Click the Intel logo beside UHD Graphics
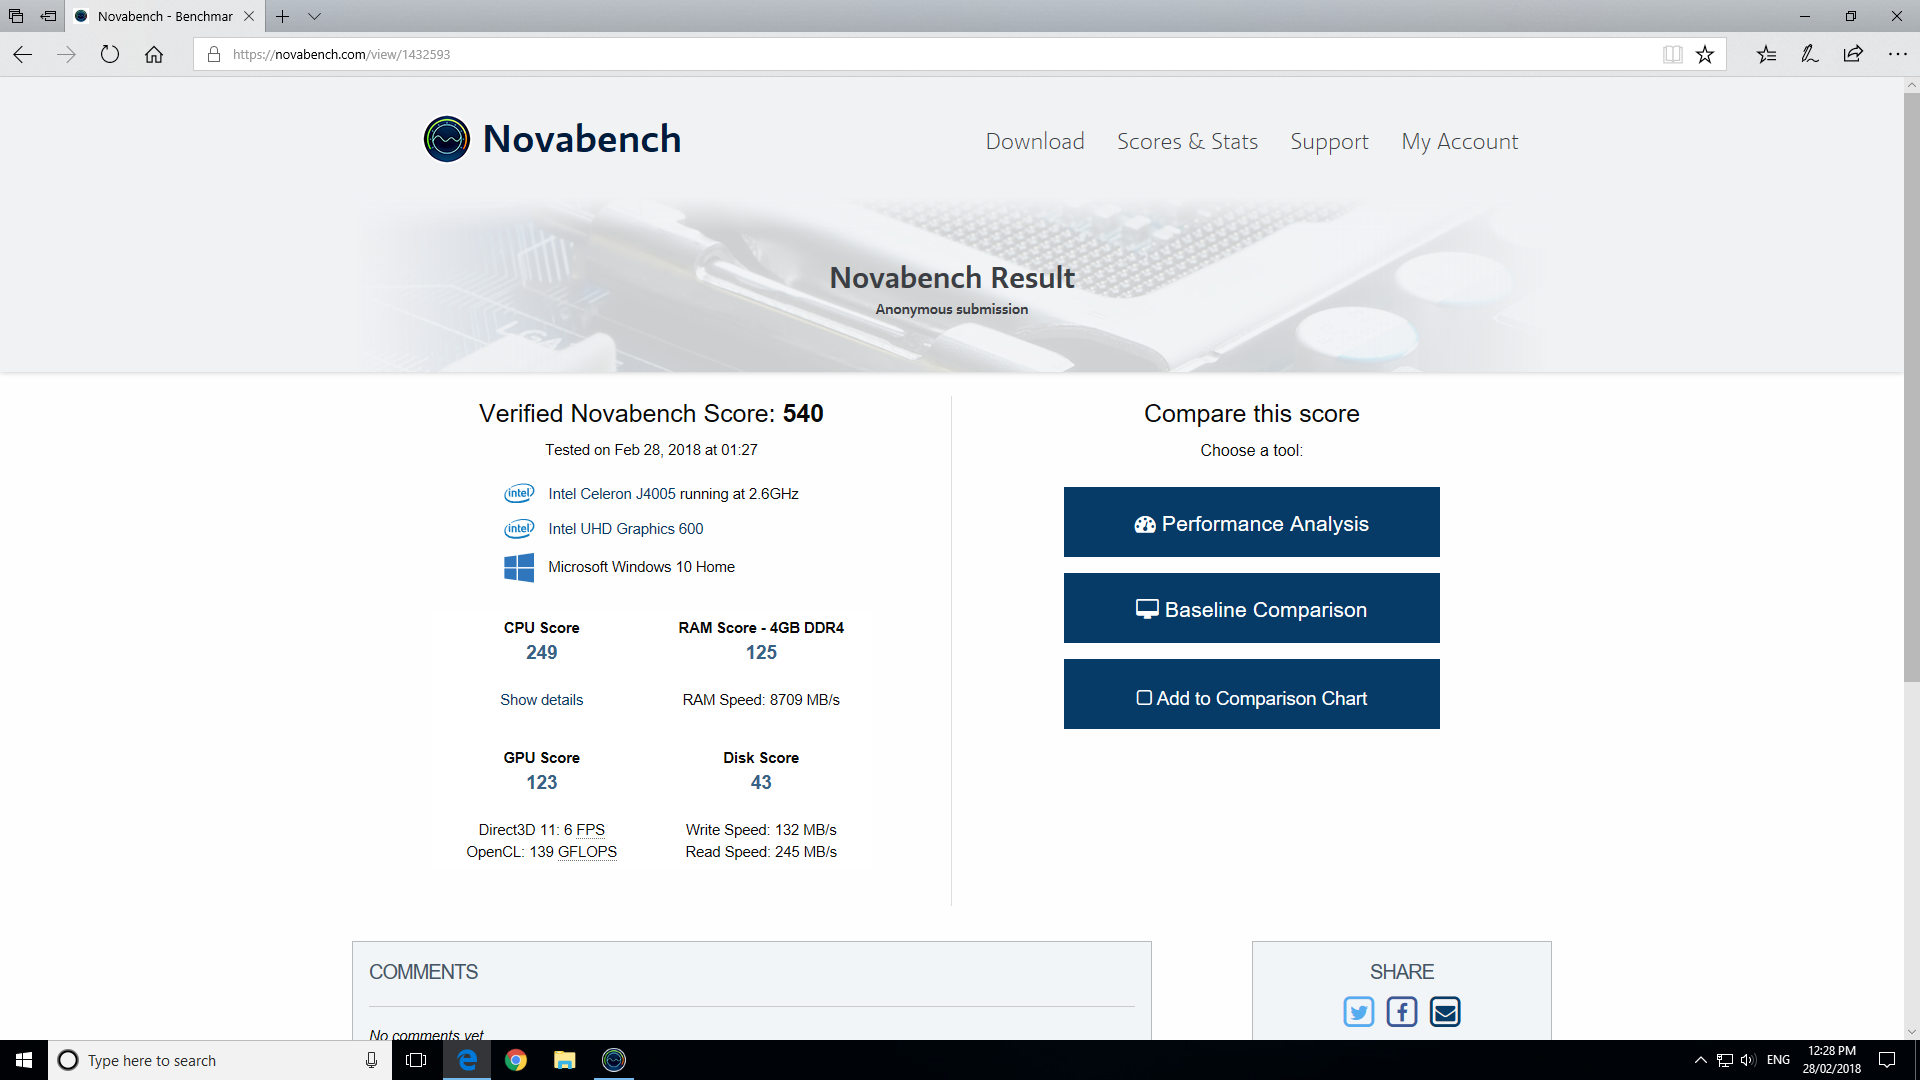1920x1080 pixels. (x=519, y=528)
